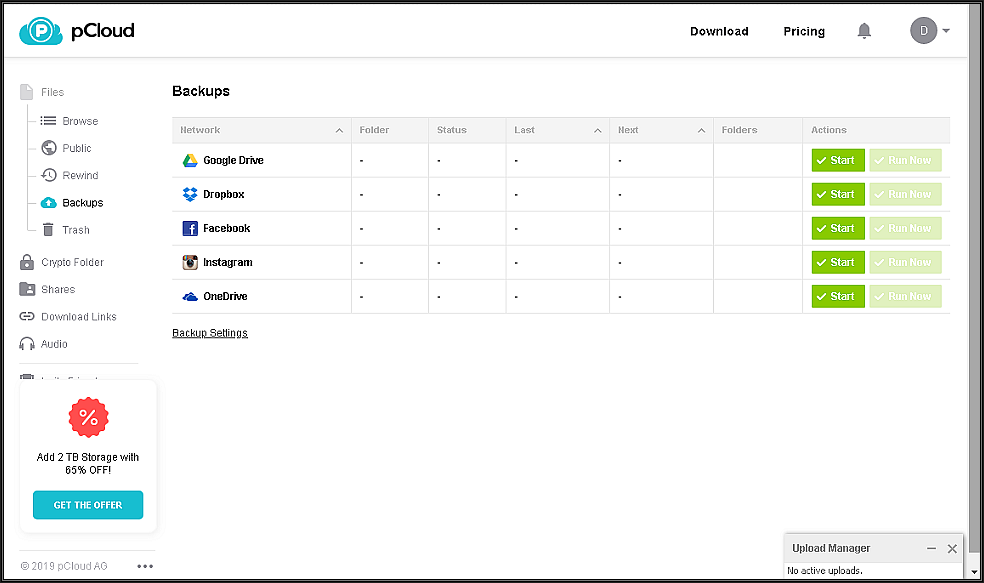Viewport: 984px width, 583px height.
Task: Click the OneDrive icon
Action: click(190, 296)
